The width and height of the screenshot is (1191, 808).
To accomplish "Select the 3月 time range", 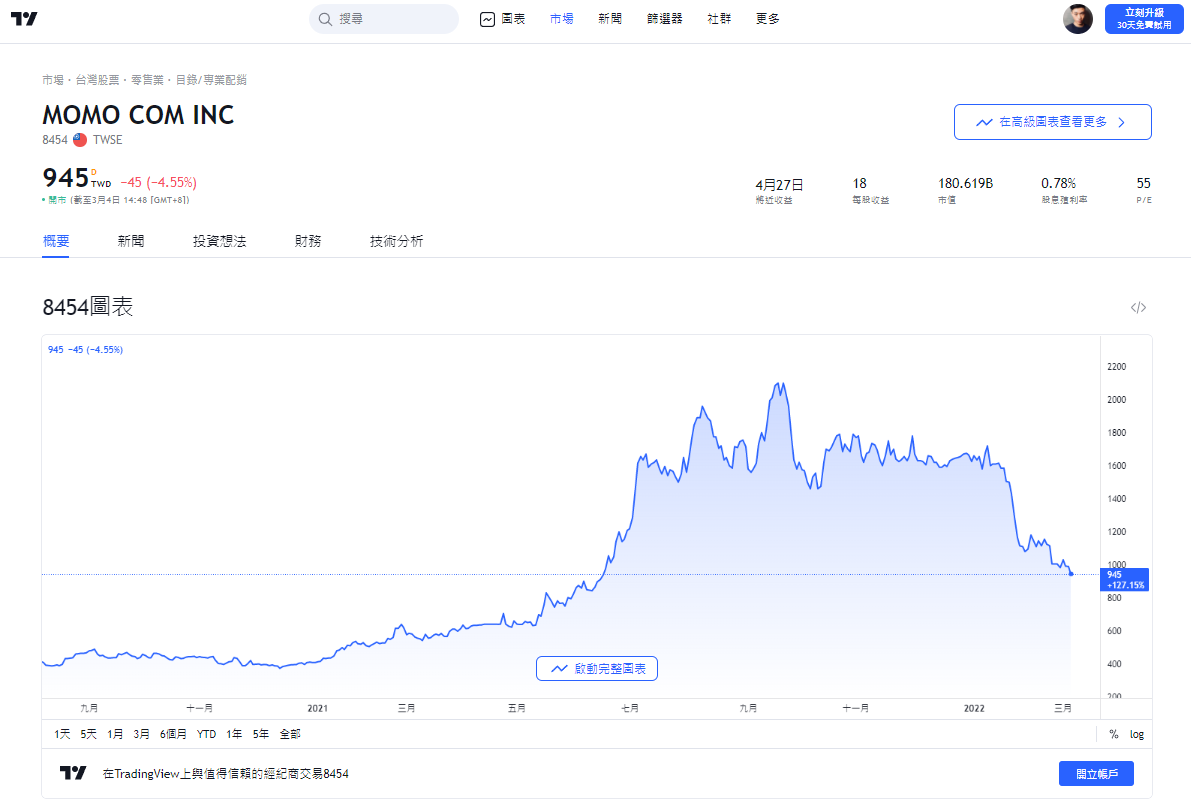I will [141, 734].
